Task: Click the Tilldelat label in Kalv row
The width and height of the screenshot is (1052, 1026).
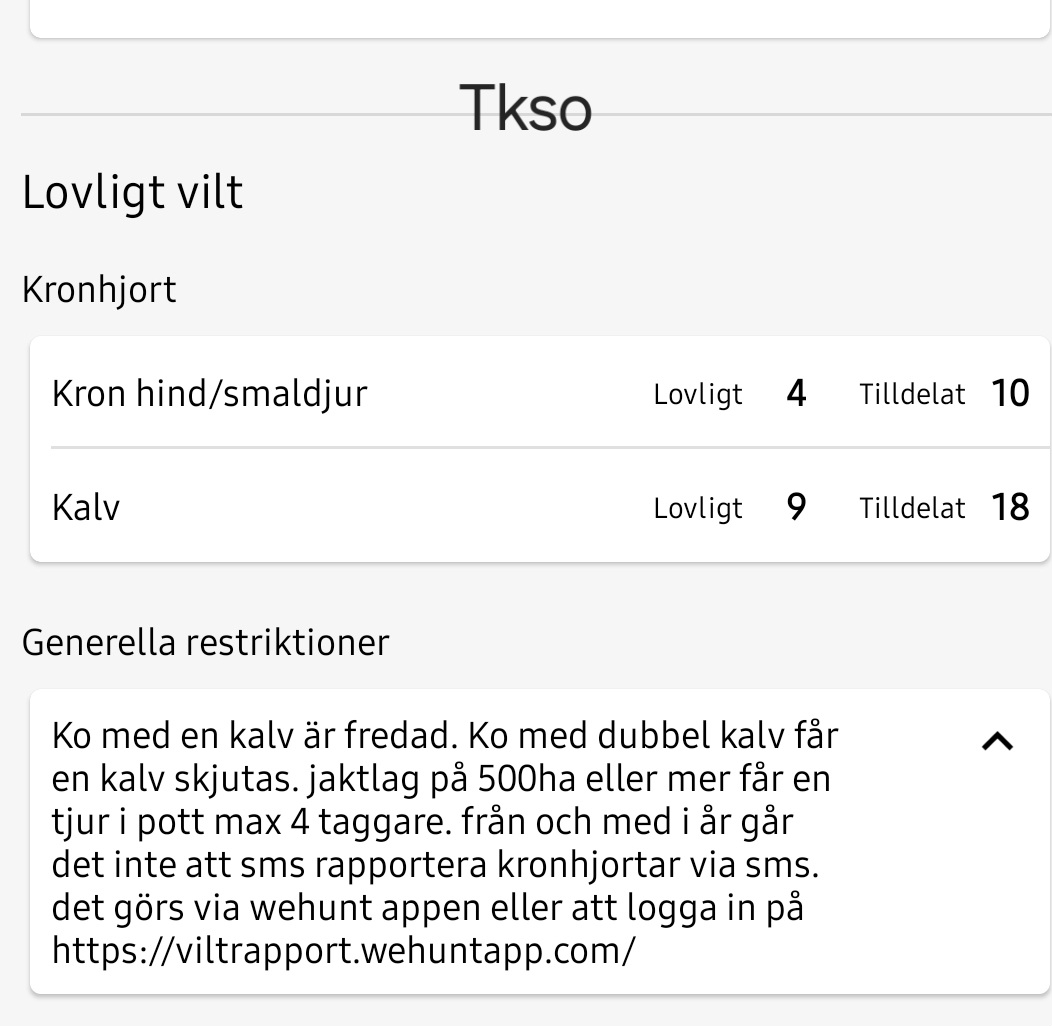Action: [912, 508]
